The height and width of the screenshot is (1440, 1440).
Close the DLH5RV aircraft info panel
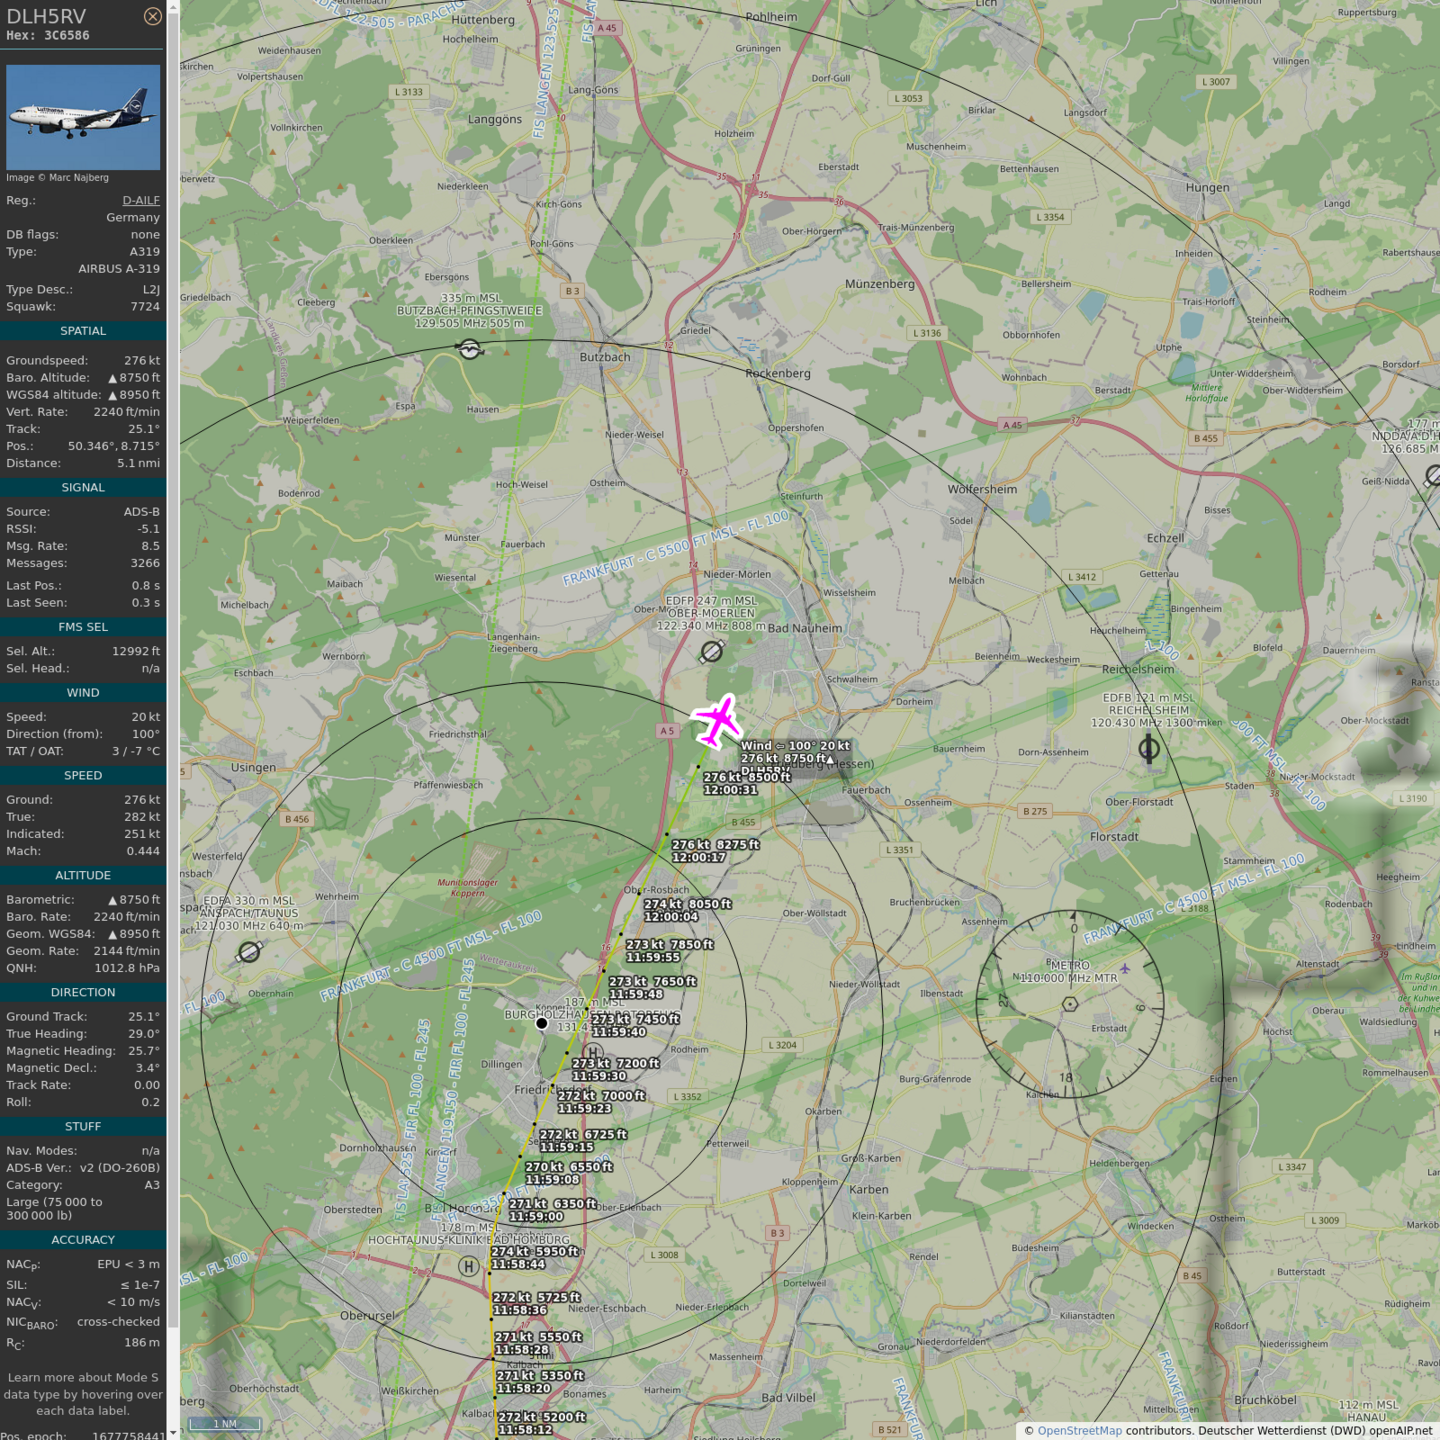click(x=152, y=16)
